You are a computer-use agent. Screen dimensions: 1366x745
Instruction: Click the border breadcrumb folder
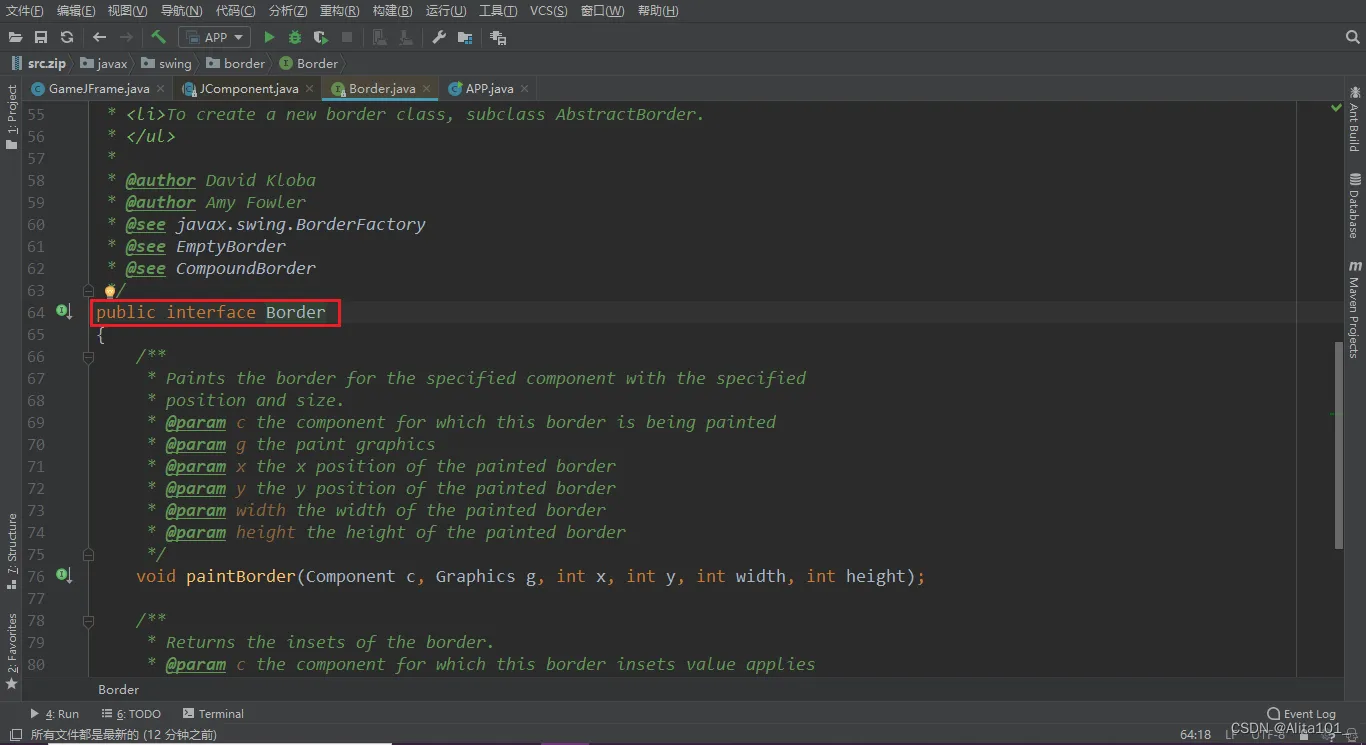point(236,63)
